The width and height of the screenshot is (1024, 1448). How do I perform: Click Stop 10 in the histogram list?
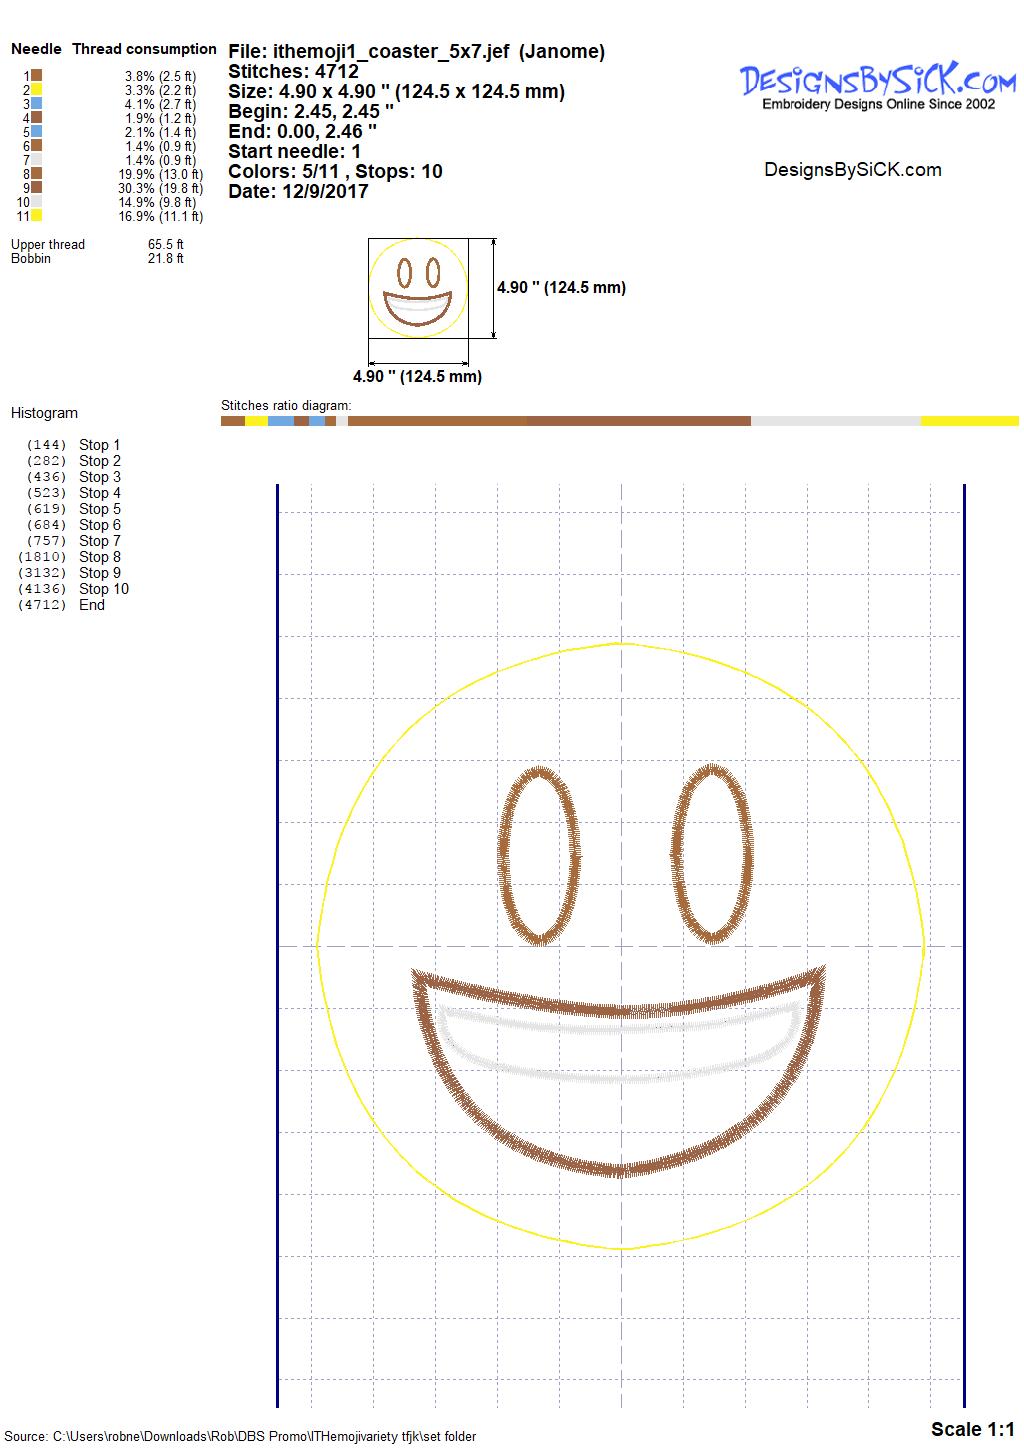tap(103, 589)
